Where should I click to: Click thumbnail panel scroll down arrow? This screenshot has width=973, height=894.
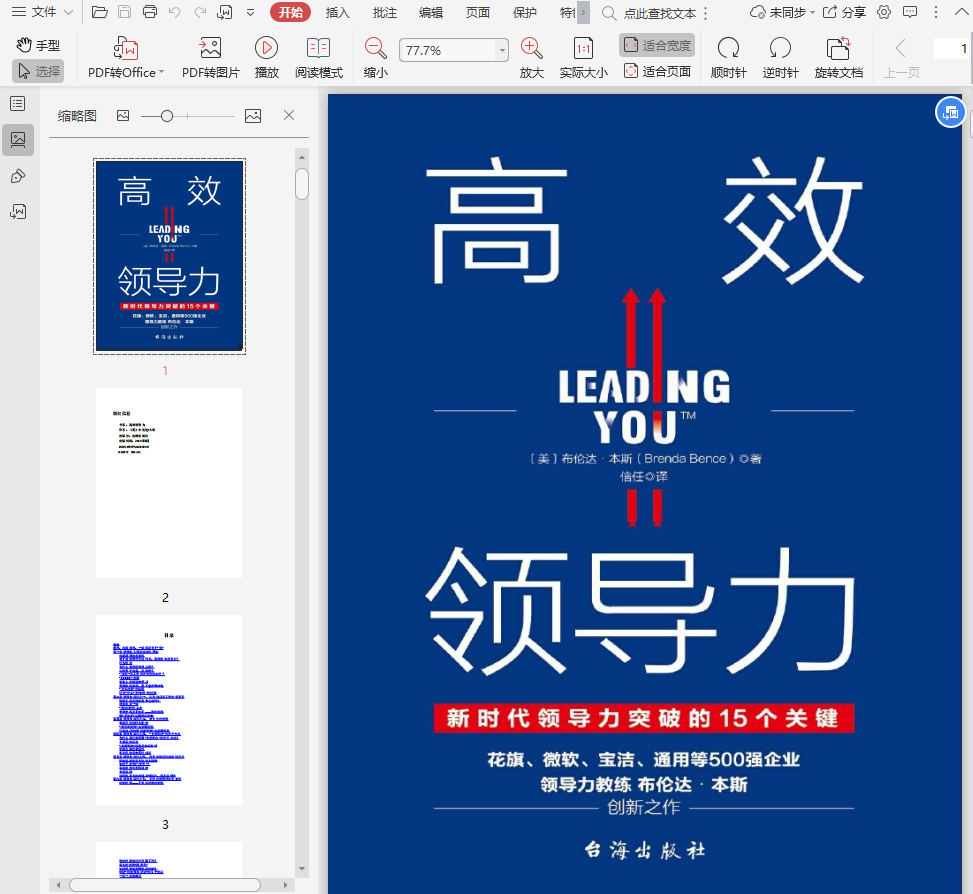[302, 869]
